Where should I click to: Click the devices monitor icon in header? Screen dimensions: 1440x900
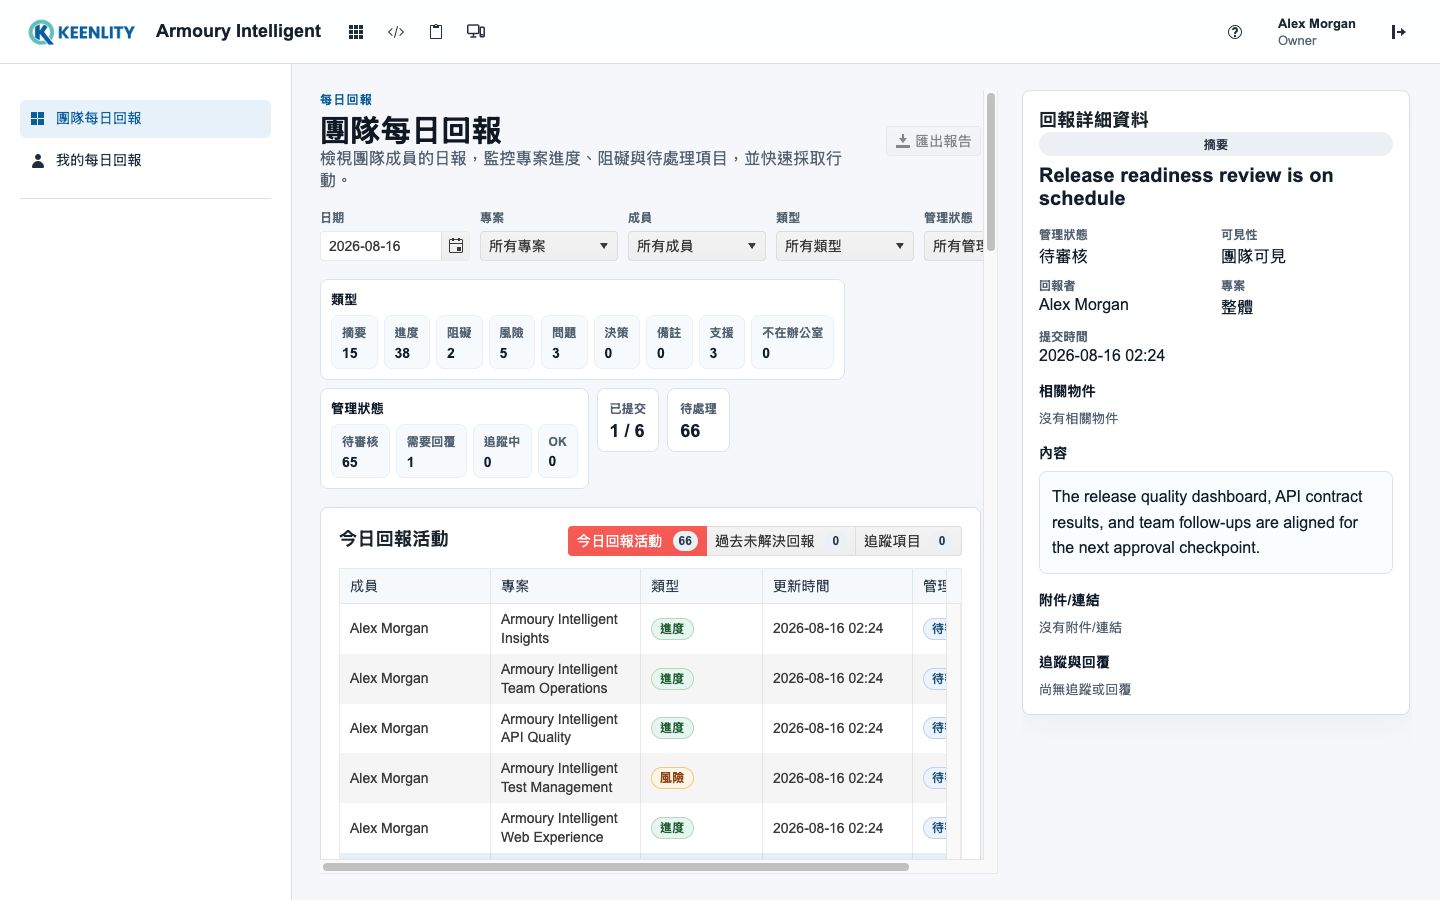click(x=476, y=32)
